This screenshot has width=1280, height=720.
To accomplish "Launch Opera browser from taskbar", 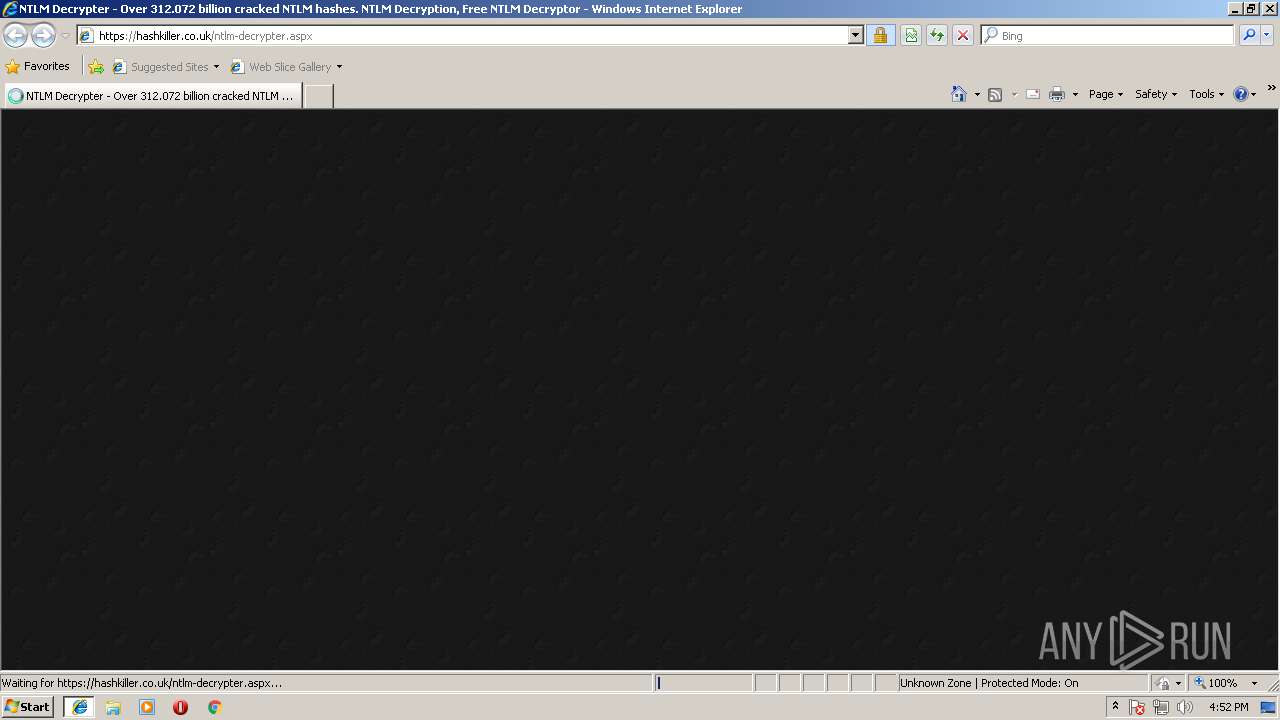I will pos(180,707).
